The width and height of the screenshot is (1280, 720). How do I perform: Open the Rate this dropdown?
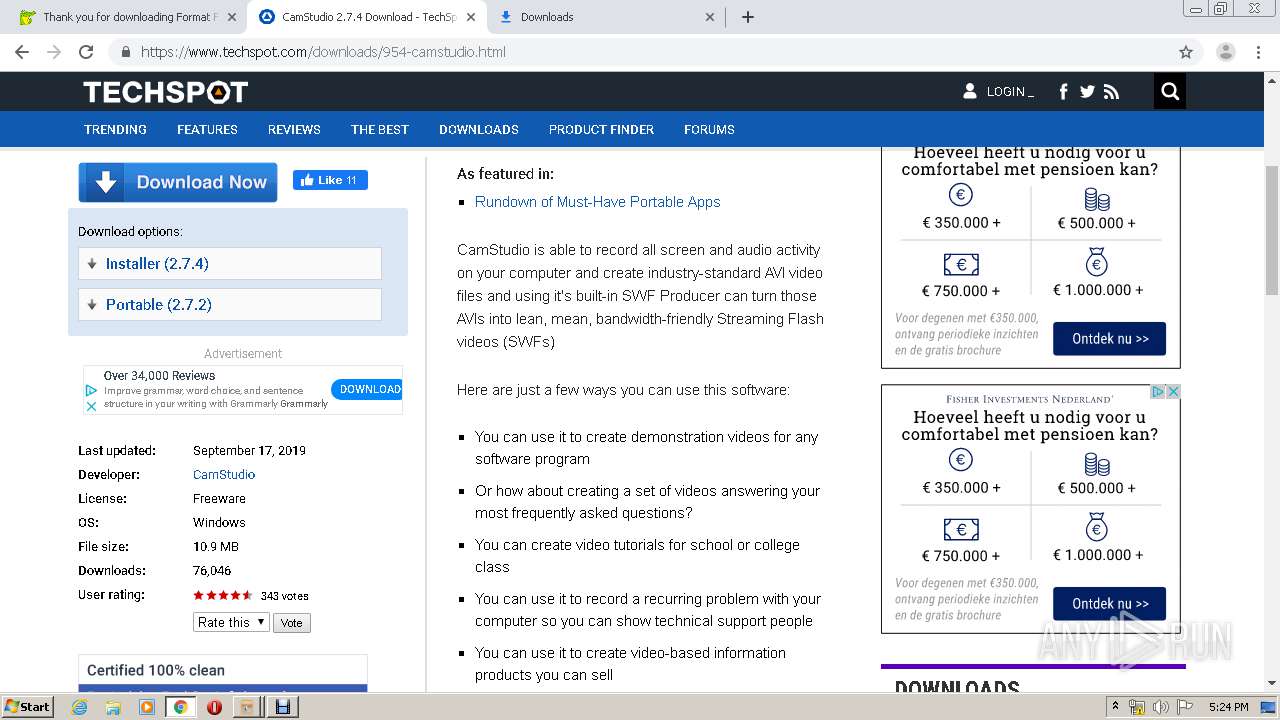click(231, 622)
